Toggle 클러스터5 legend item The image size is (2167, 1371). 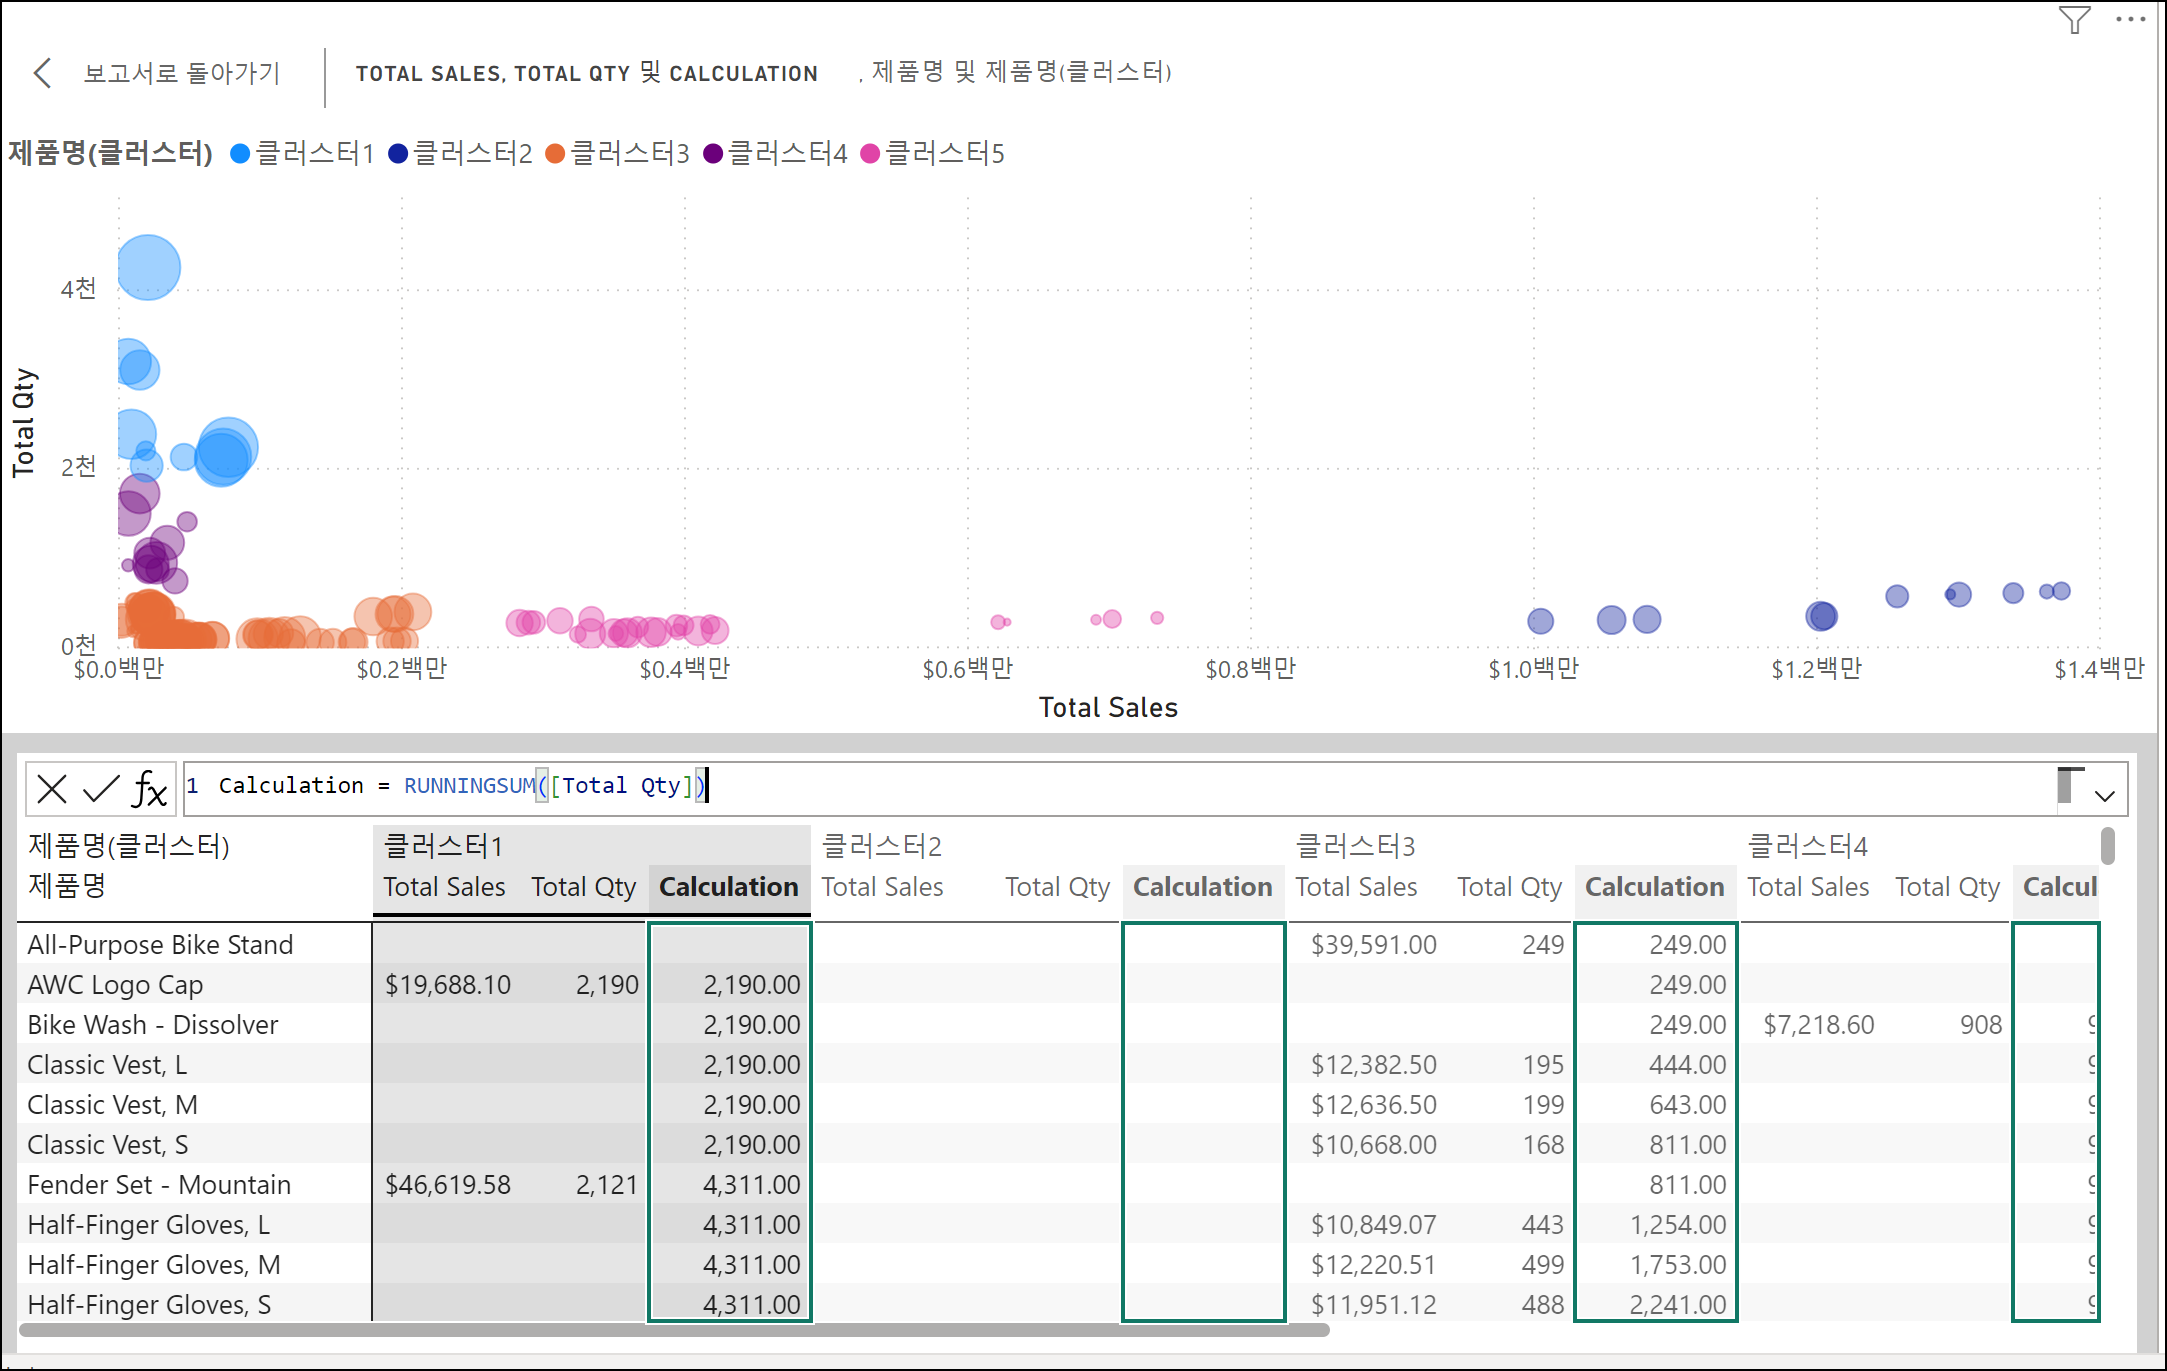pyautogui.click(x=943, y=153)
